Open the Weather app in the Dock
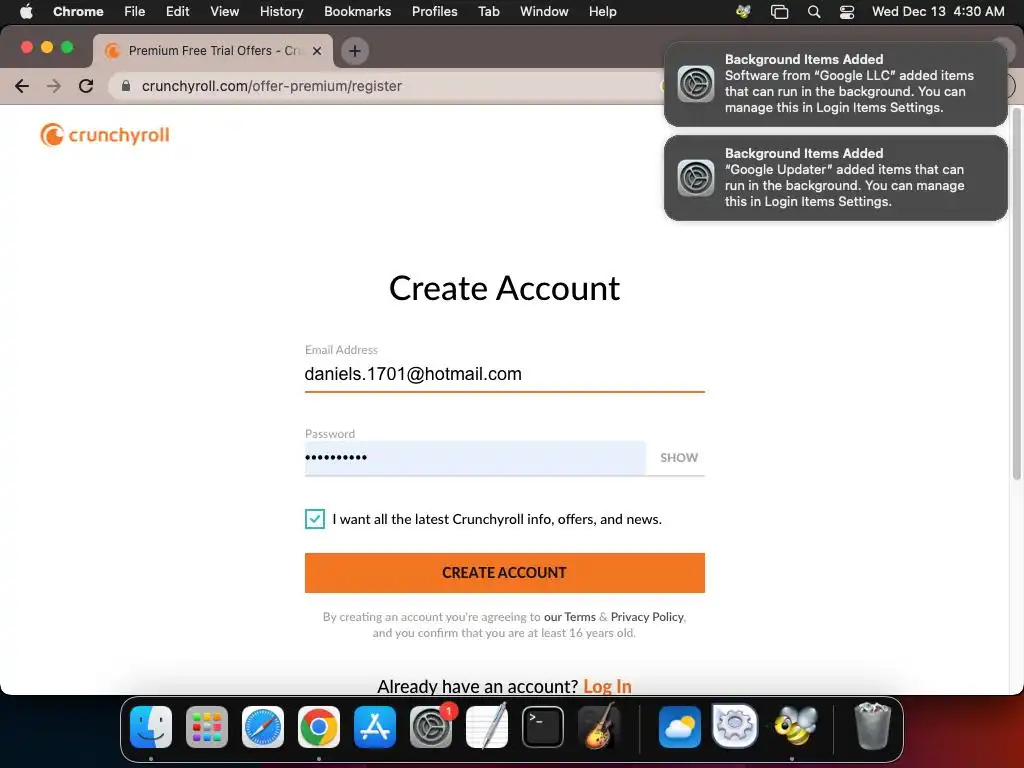This screenshot has width=1024, height=768. coord(679,727)
